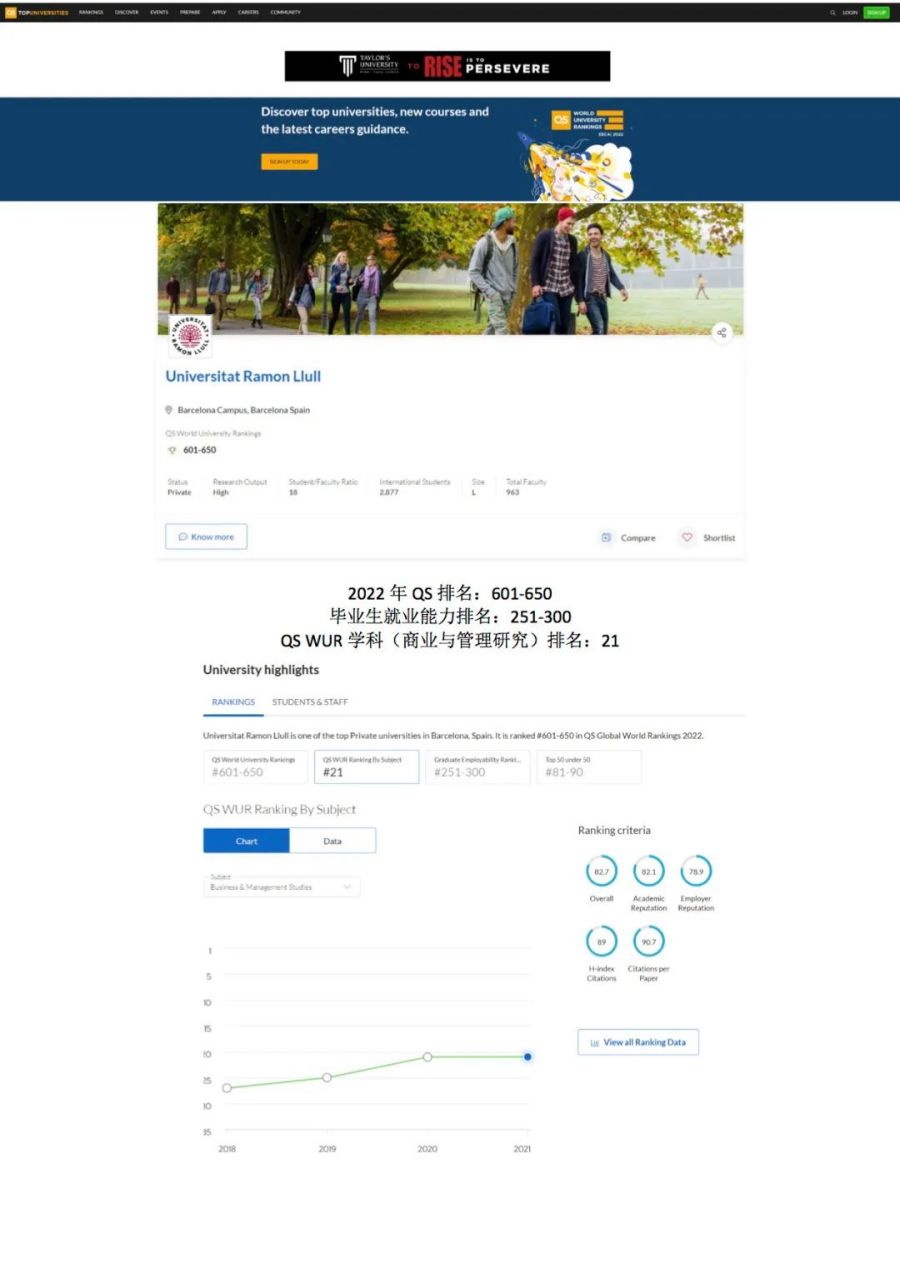
Task: Switch to the Students & Staff tab
Action: pos(310,702)
